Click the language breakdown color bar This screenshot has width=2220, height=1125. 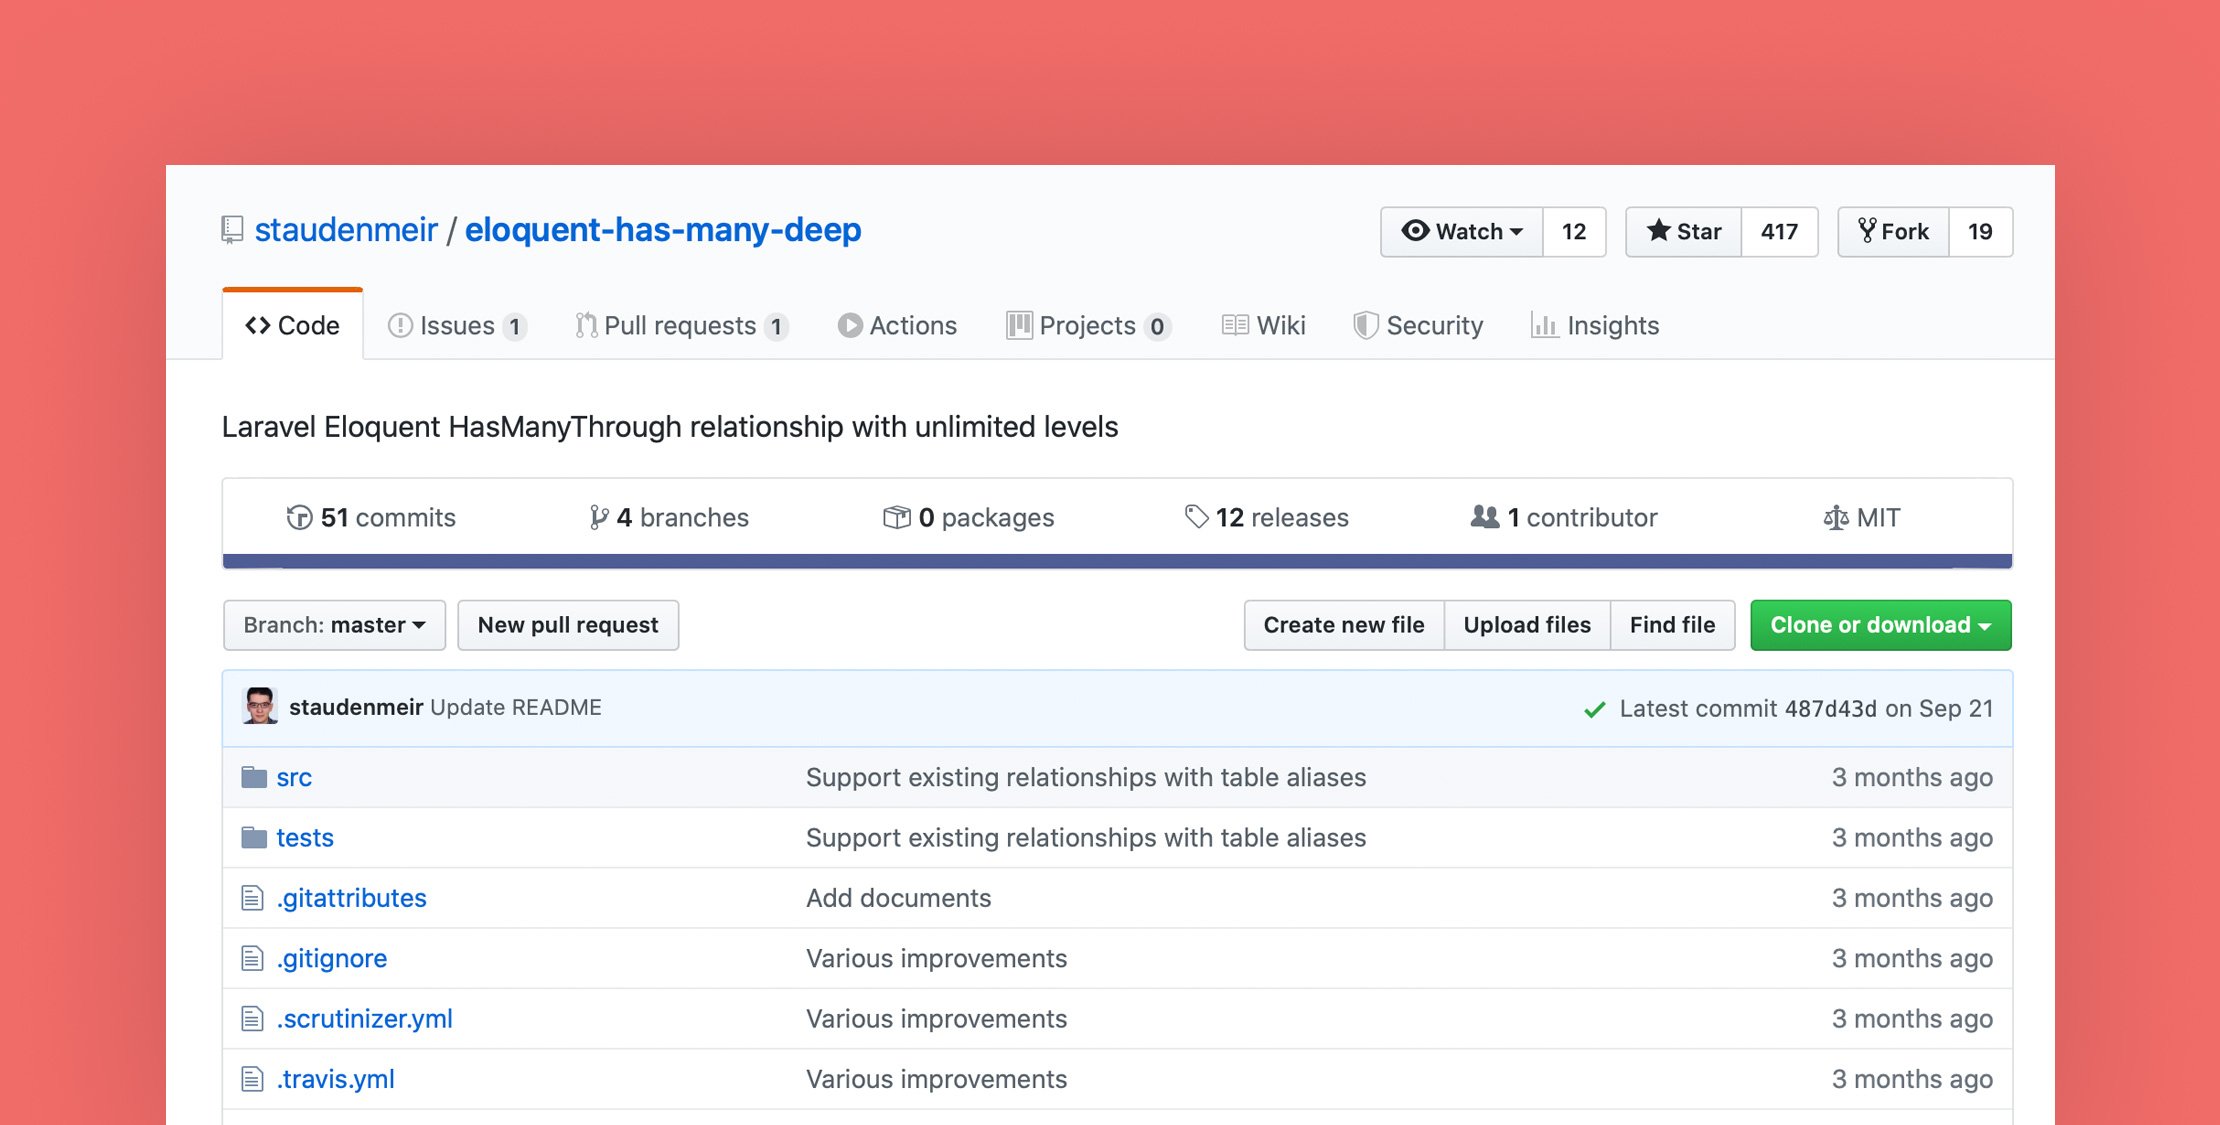point(1117,561)
